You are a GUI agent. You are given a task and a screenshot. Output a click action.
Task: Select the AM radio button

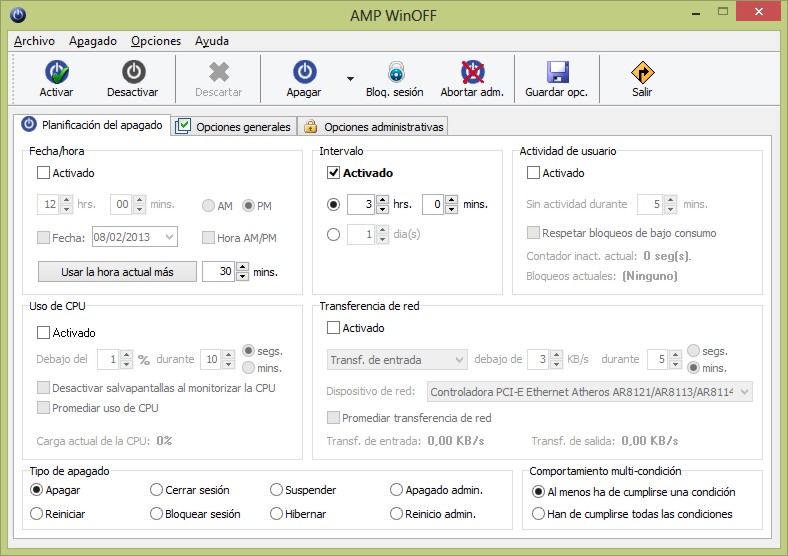pyautogui.click(x=209, y=206)
